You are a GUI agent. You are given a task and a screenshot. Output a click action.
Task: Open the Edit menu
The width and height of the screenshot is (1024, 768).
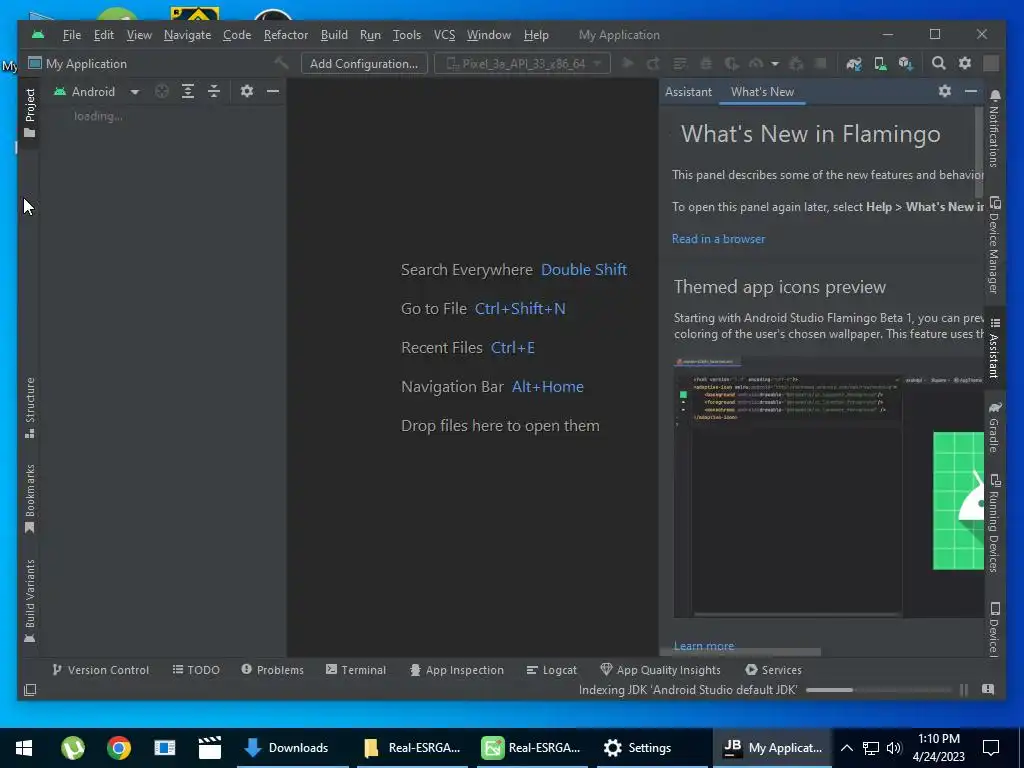tap(104, 35)
